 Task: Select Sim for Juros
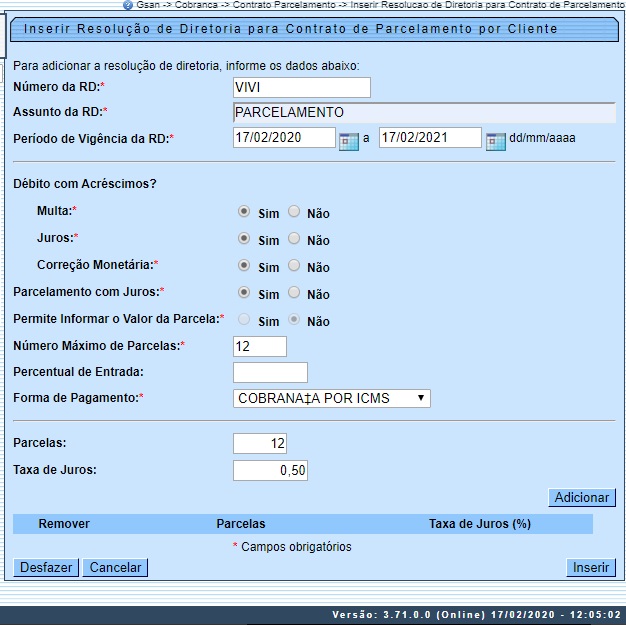tap(244, 238)
